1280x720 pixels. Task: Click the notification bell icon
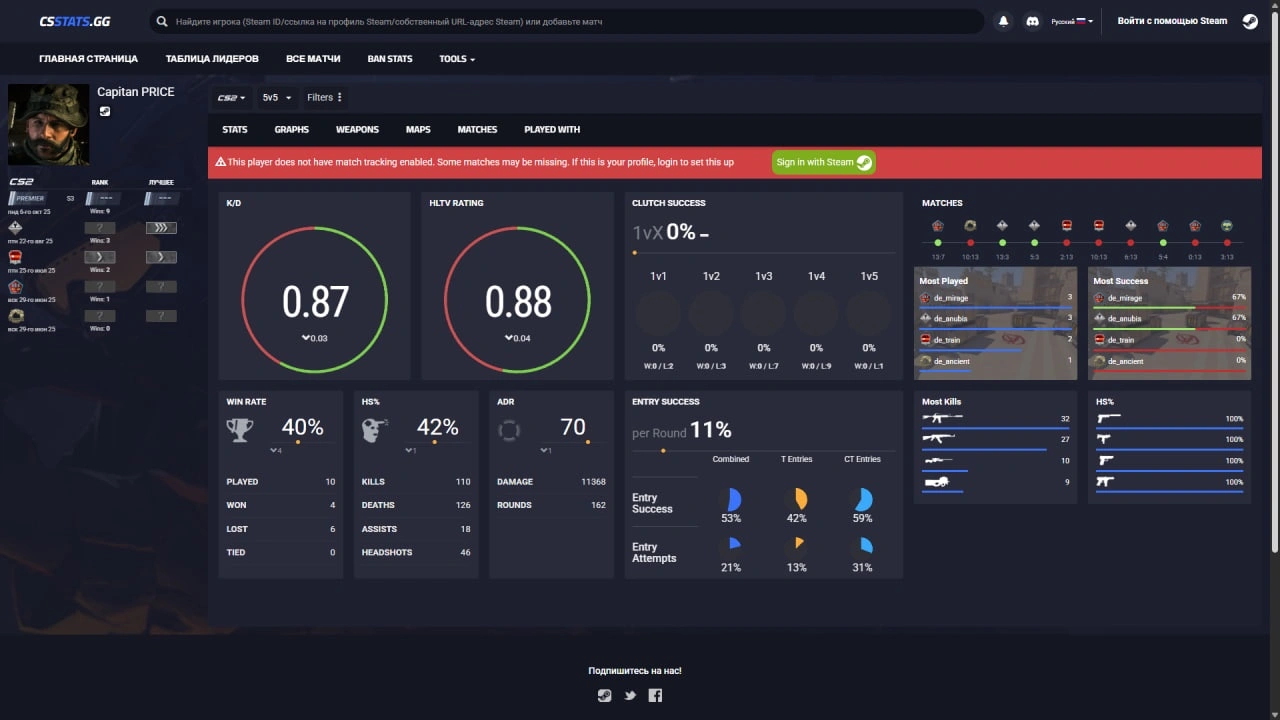1003,21
